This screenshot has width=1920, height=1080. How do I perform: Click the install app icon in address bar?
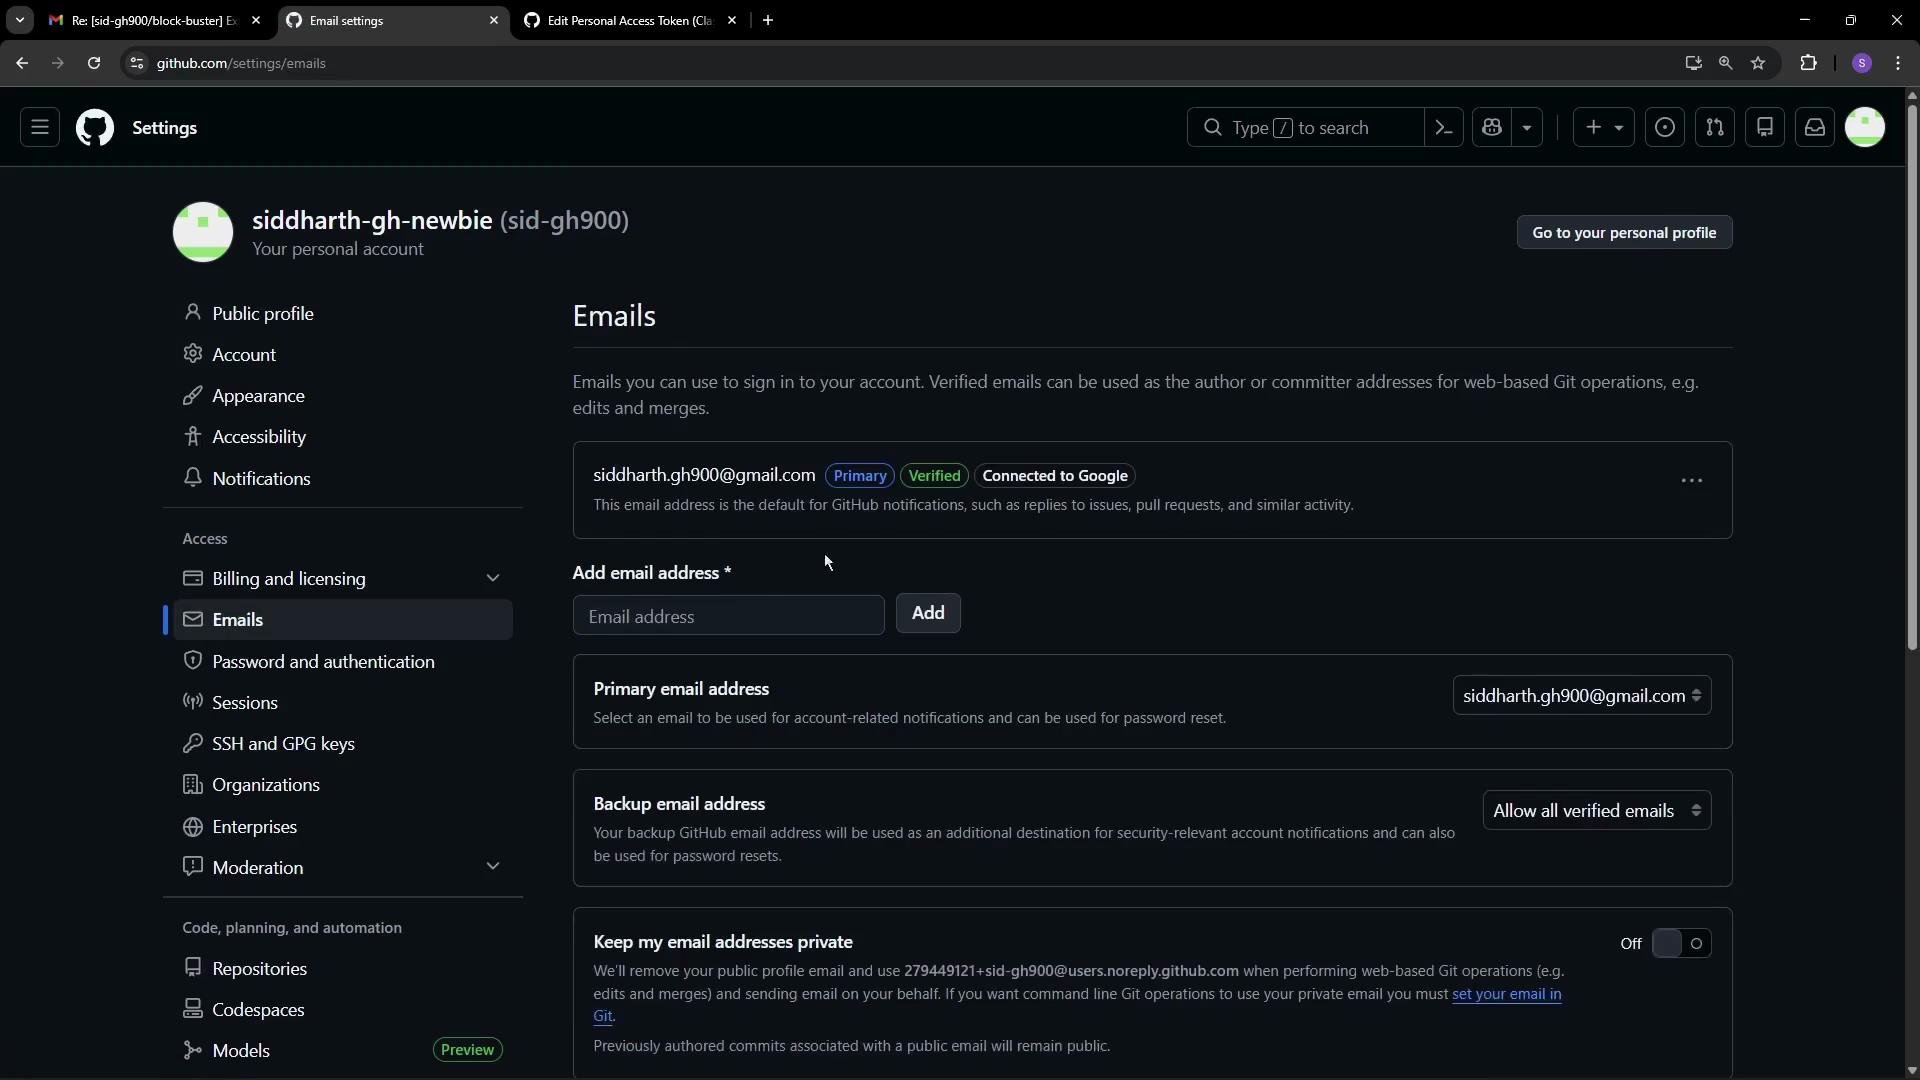pyautogui.click(x=1693, y=63)
